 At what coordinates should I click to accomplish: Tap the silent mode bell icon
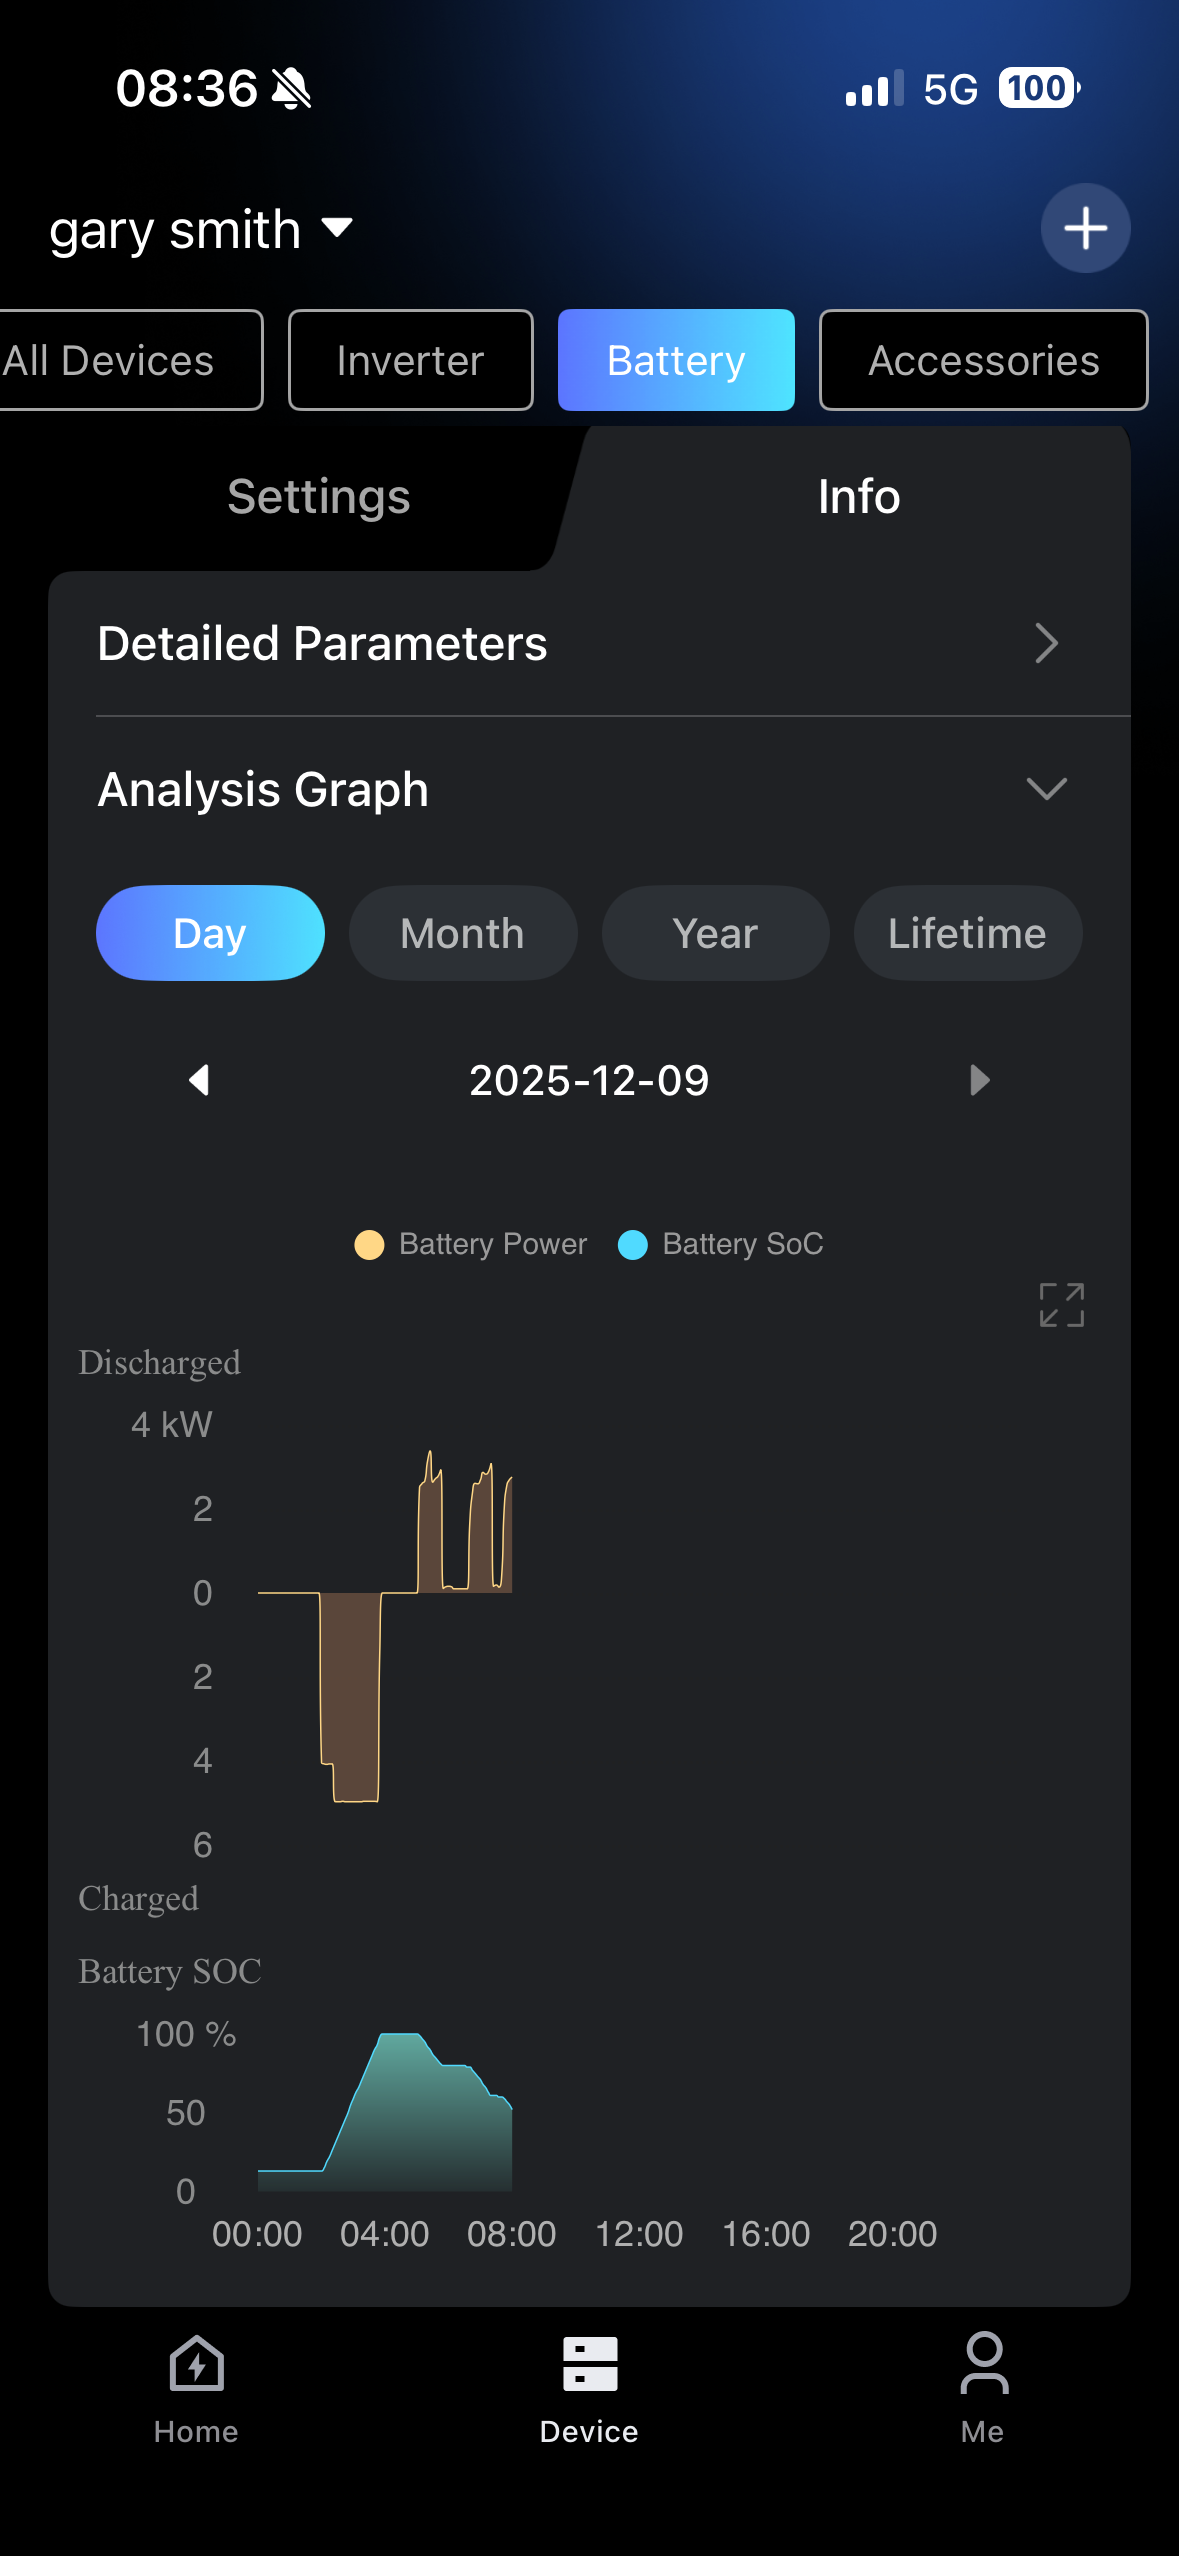(x=292, y=88)
